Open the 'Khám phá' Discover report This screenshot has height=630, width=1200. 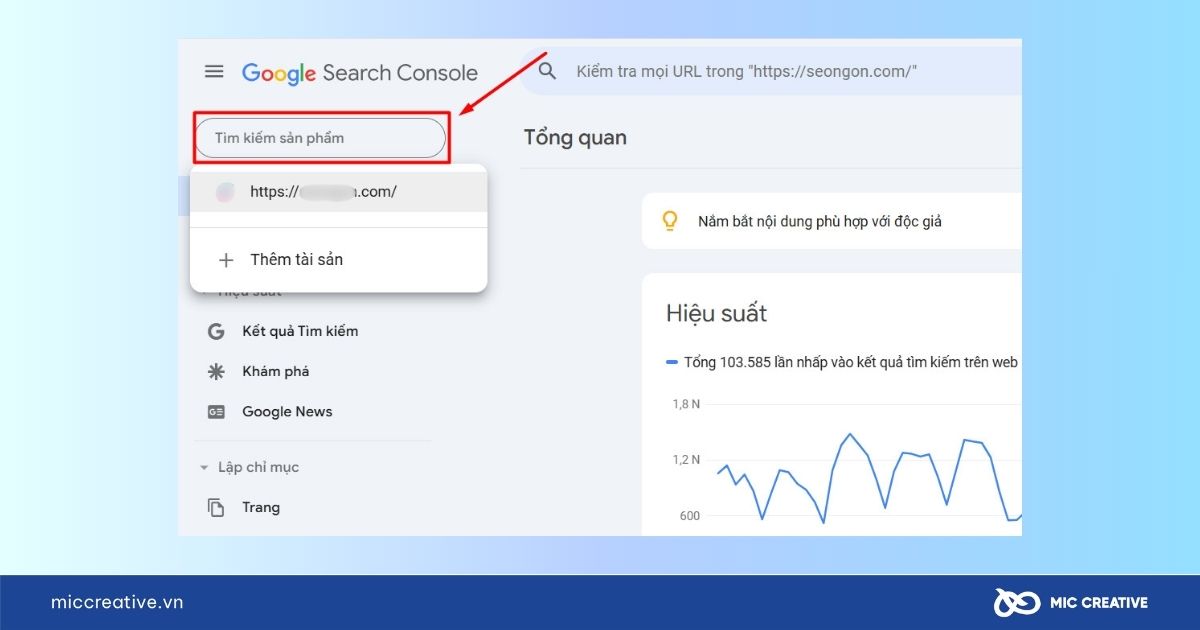coord(275,371)
